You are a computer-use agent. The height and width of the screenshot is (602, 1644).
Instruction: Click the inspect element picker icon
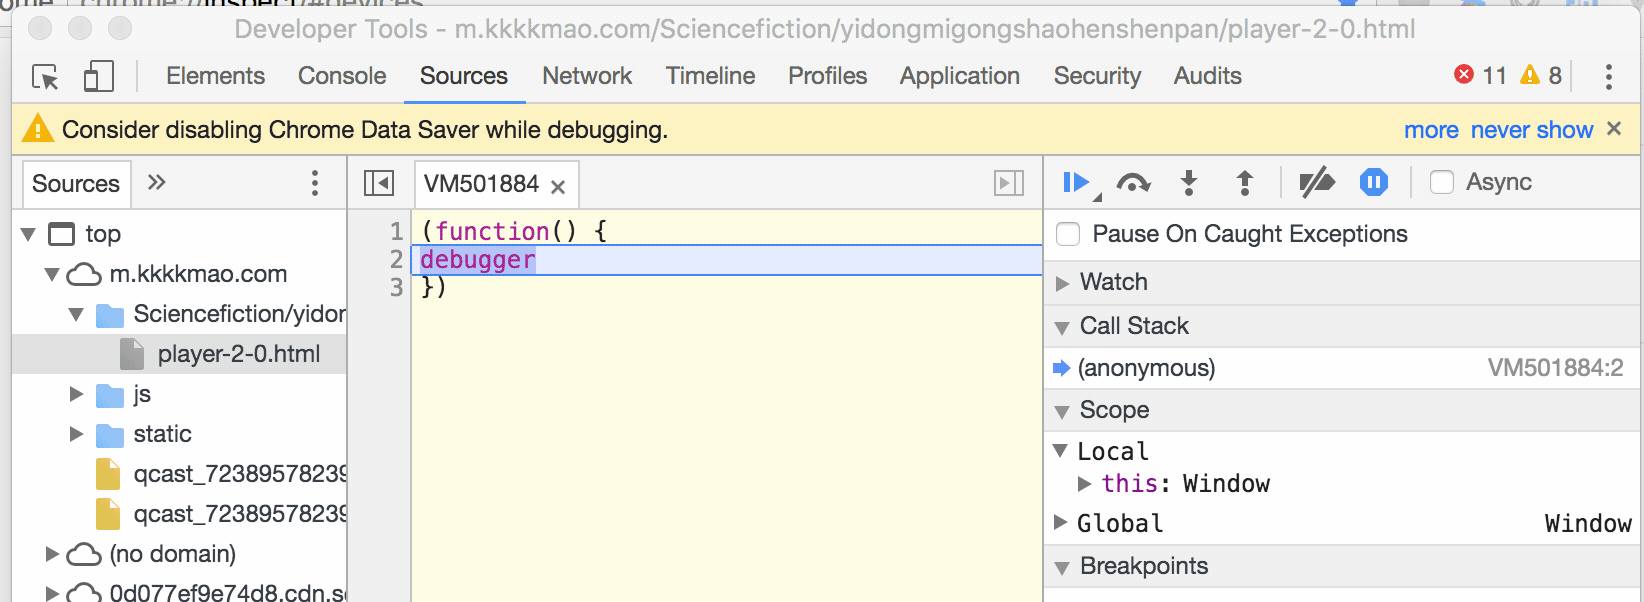(45, 77)
